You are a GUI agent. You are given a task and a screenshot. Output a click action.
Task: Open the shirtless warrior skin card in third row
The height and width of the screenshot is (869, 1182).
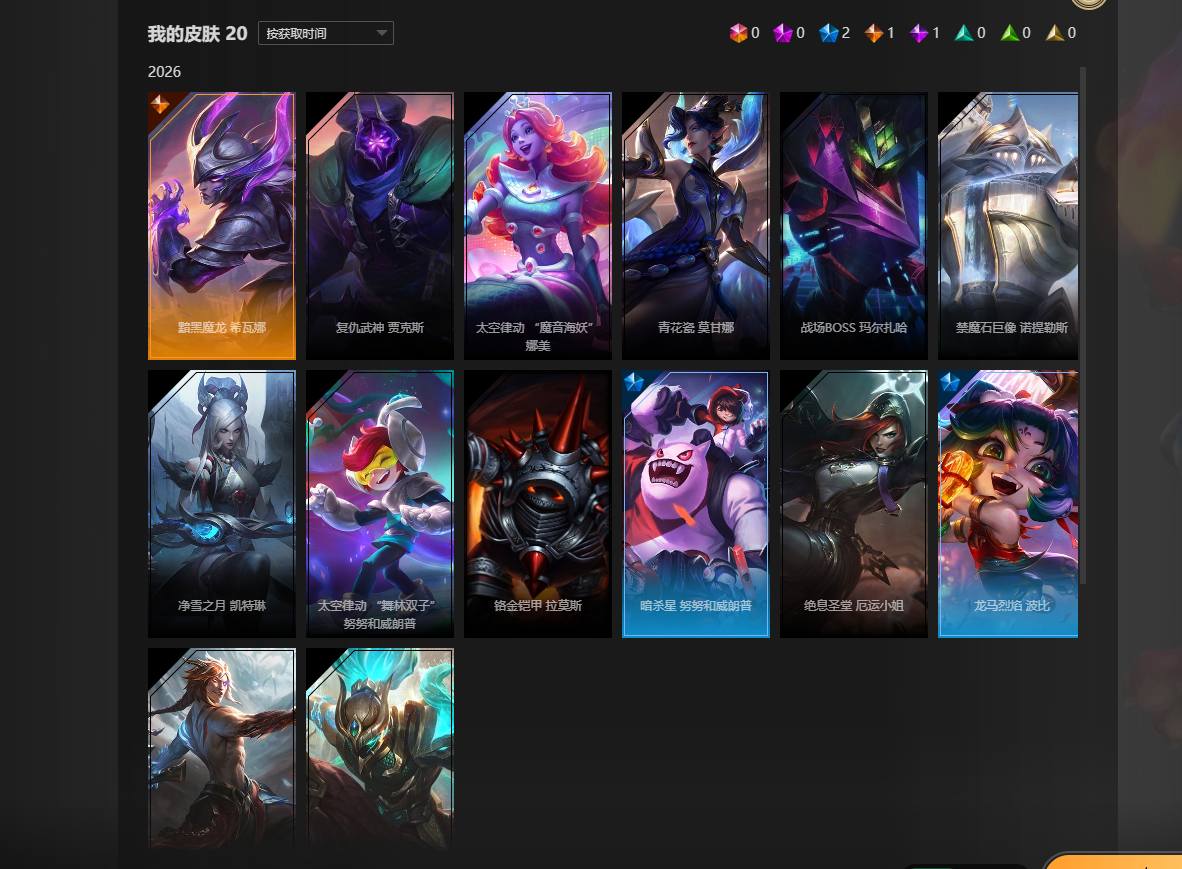[x=222, y=748]
